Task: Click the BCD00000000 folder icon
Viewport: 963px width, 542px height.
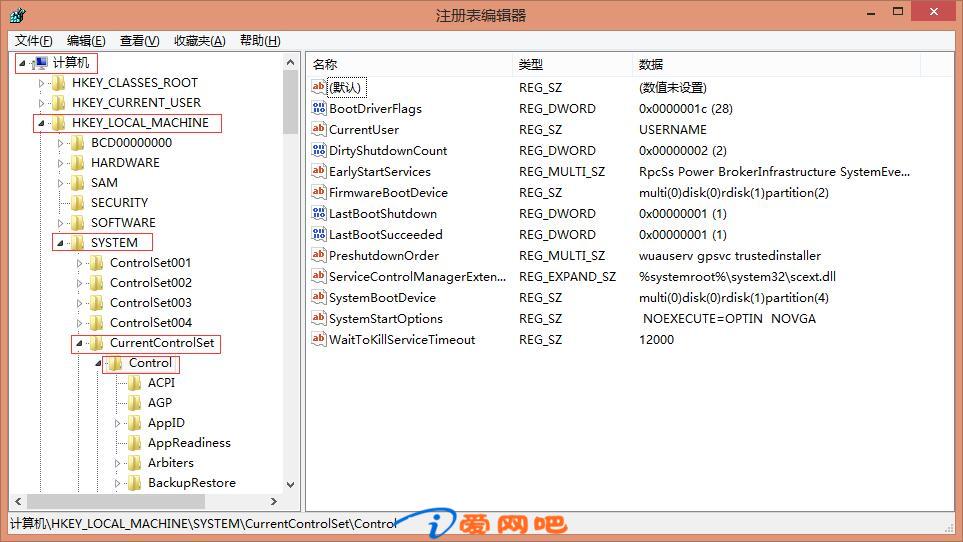Action: coord(78,142)
